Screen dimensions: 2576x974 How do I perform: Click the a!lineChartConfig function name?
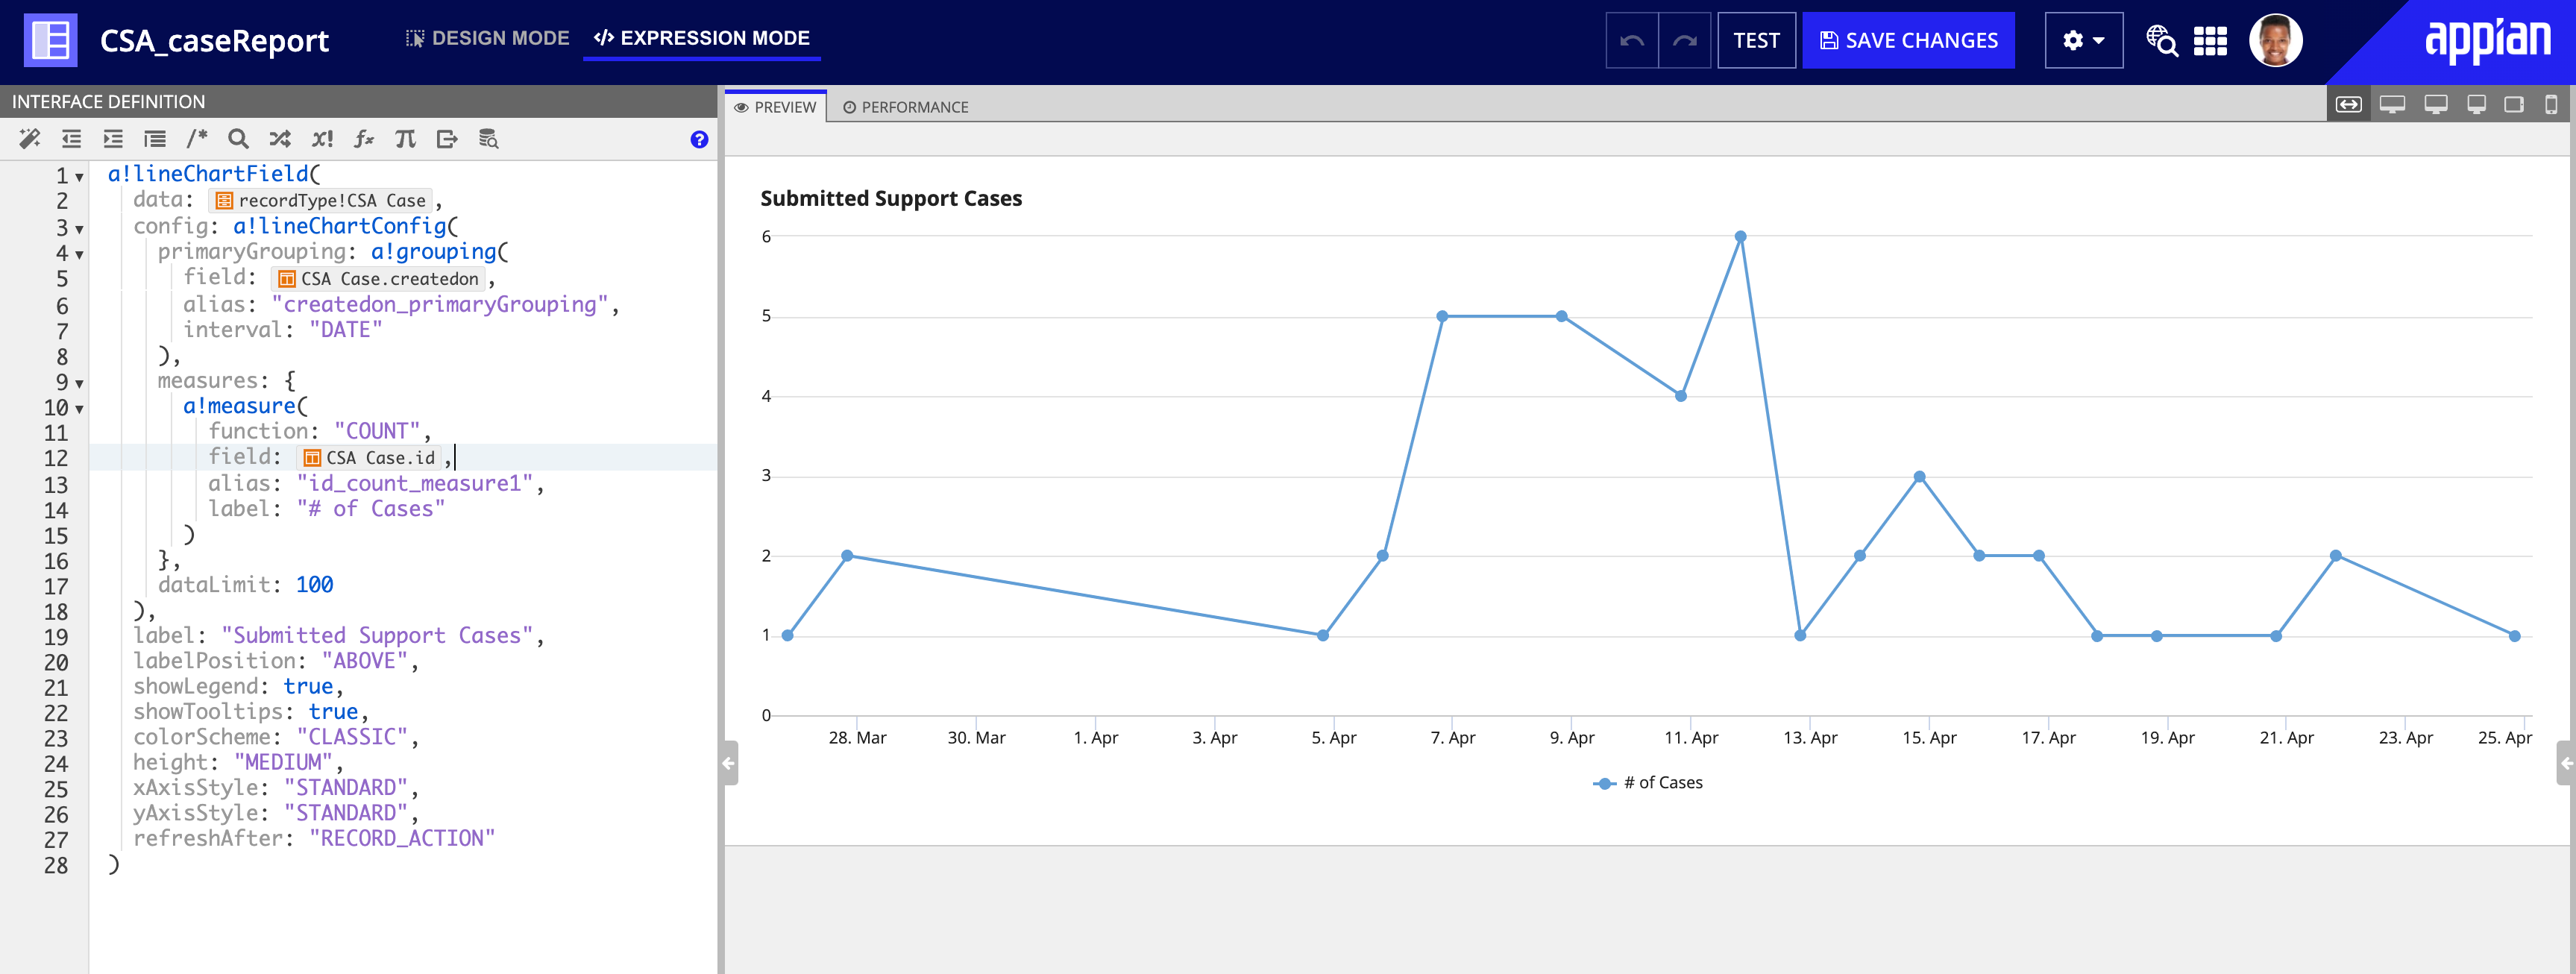340,226
